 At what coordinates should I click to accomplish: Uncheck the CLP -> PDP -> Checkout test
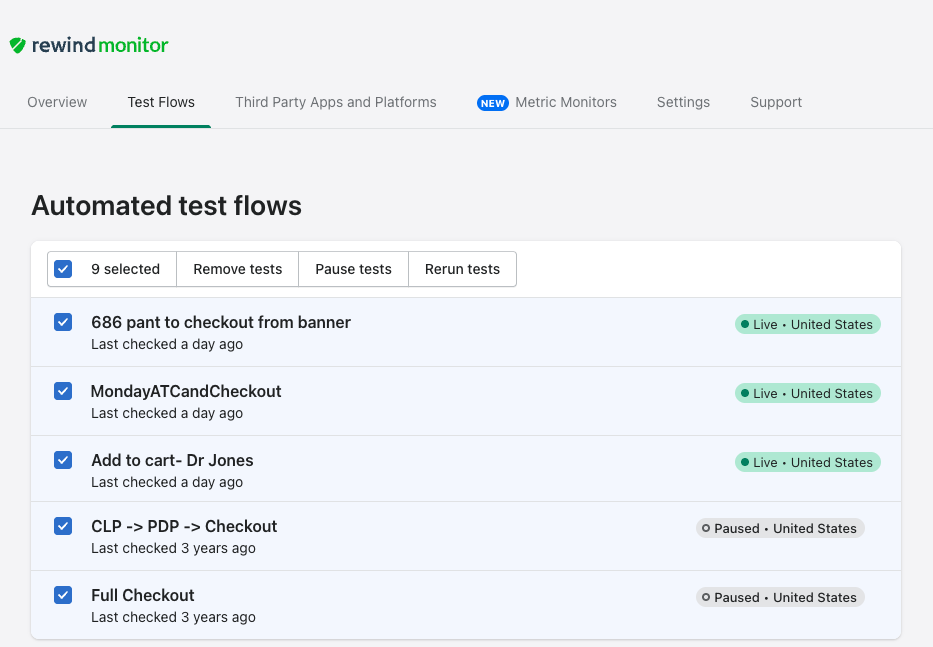[63, 526]
